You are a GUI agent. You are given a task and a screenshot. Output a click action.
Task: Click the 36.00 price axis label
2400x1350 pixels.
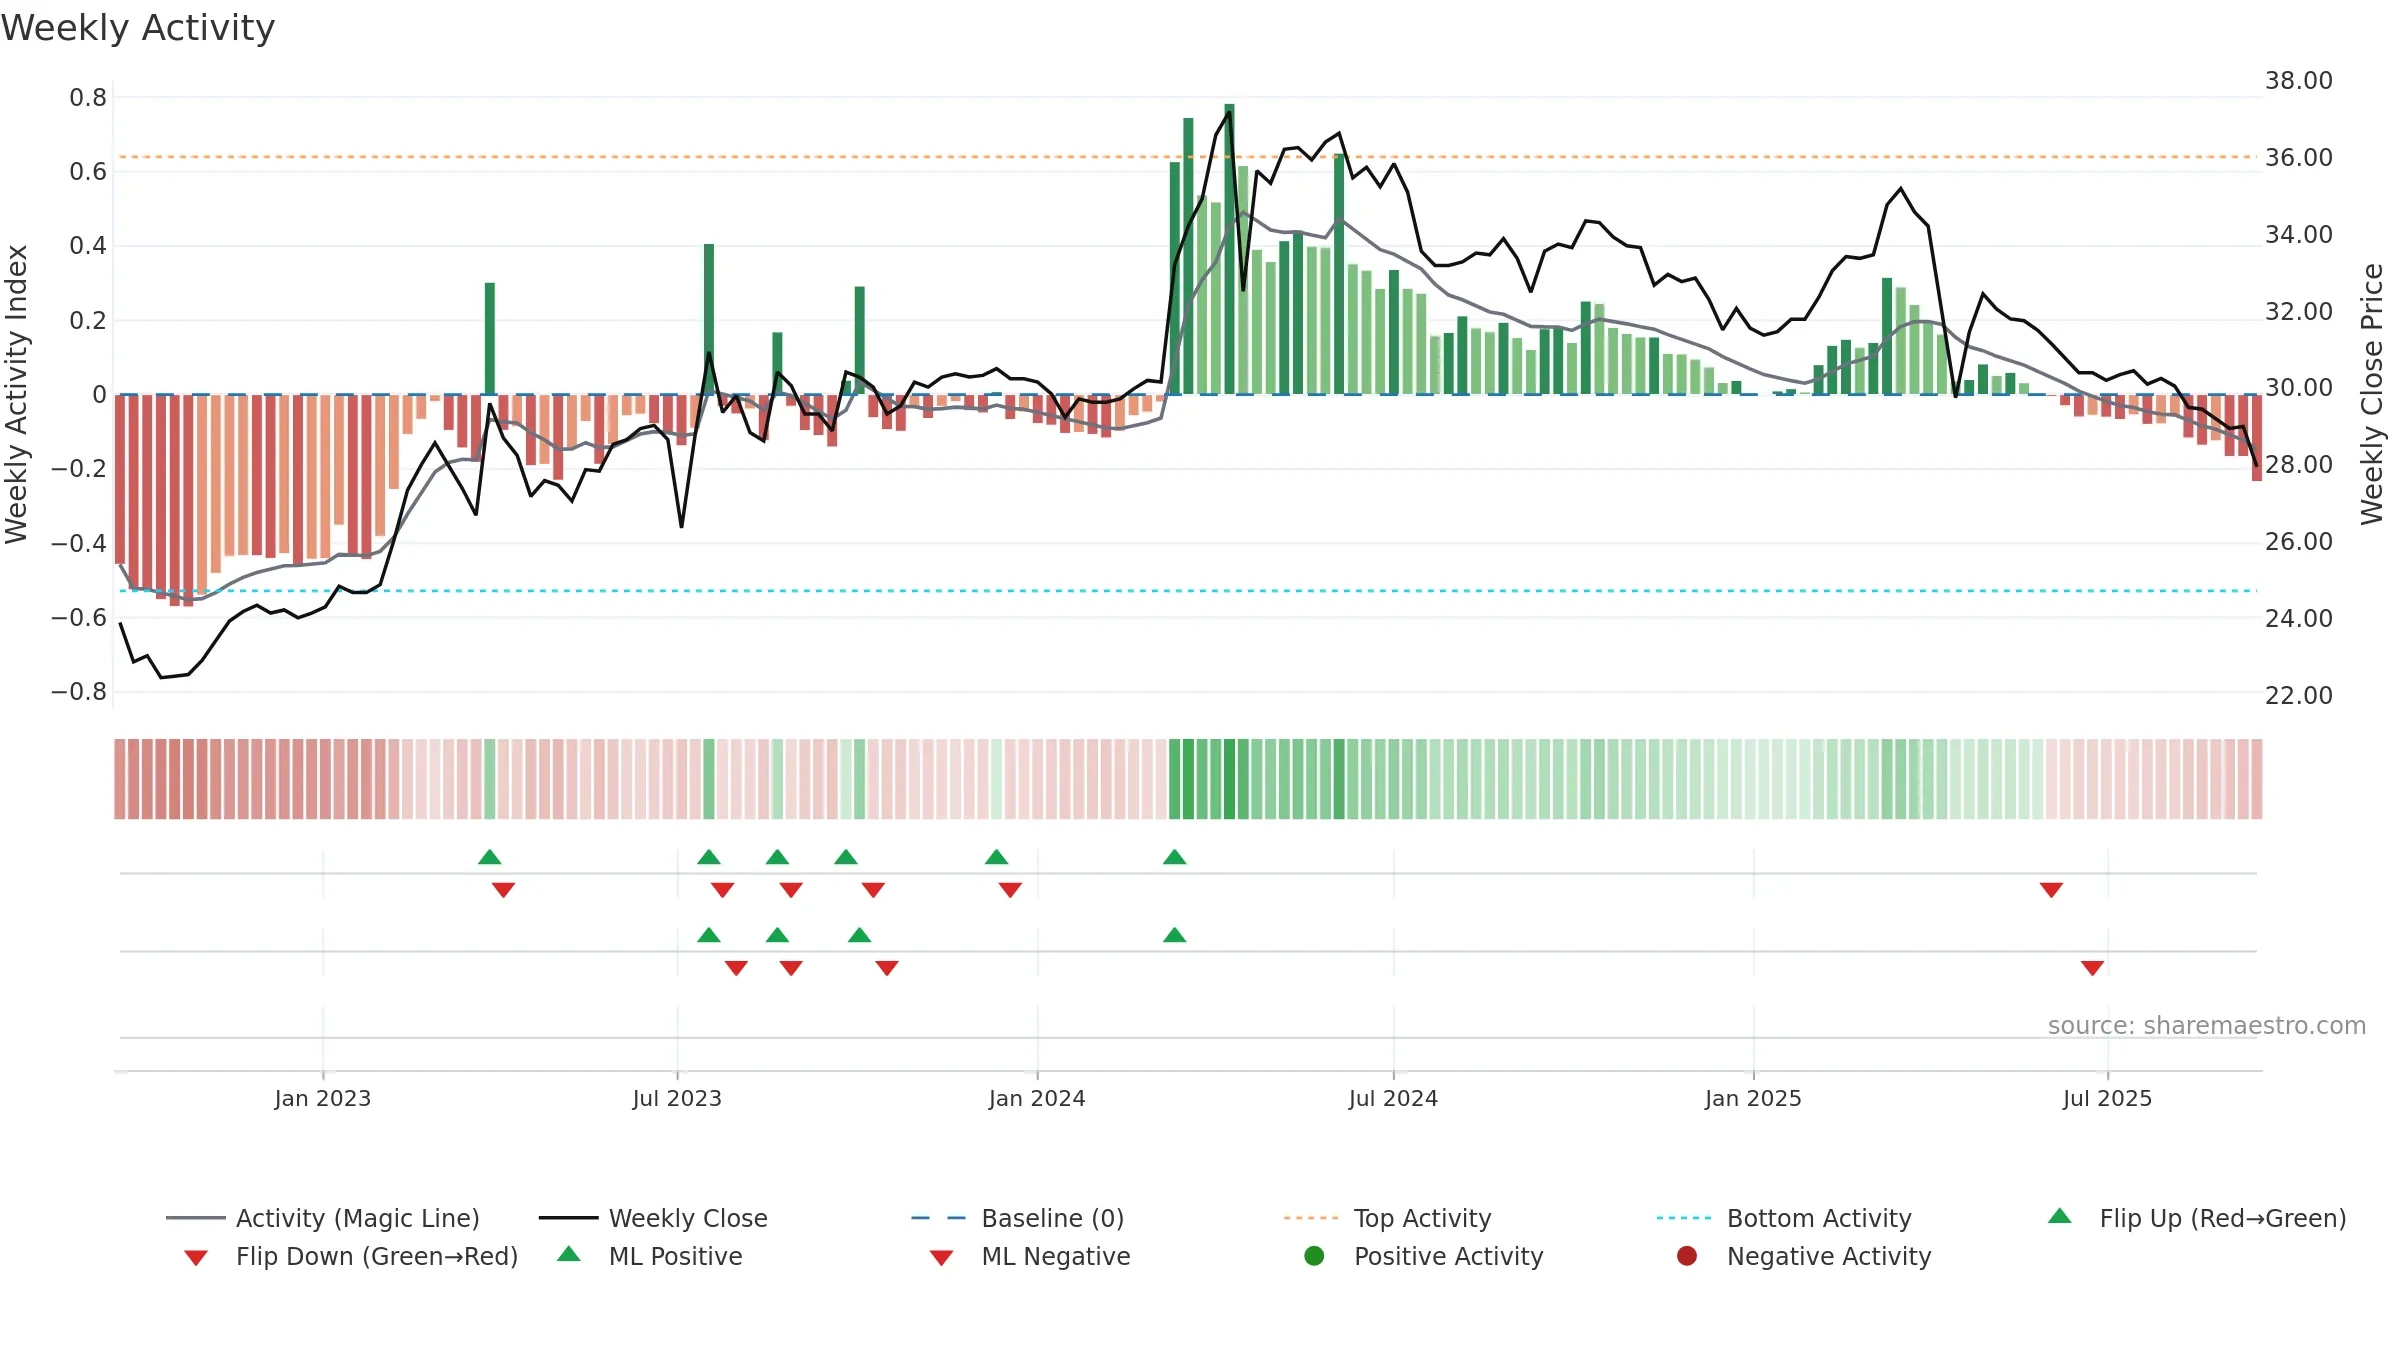coord(2299,157)
